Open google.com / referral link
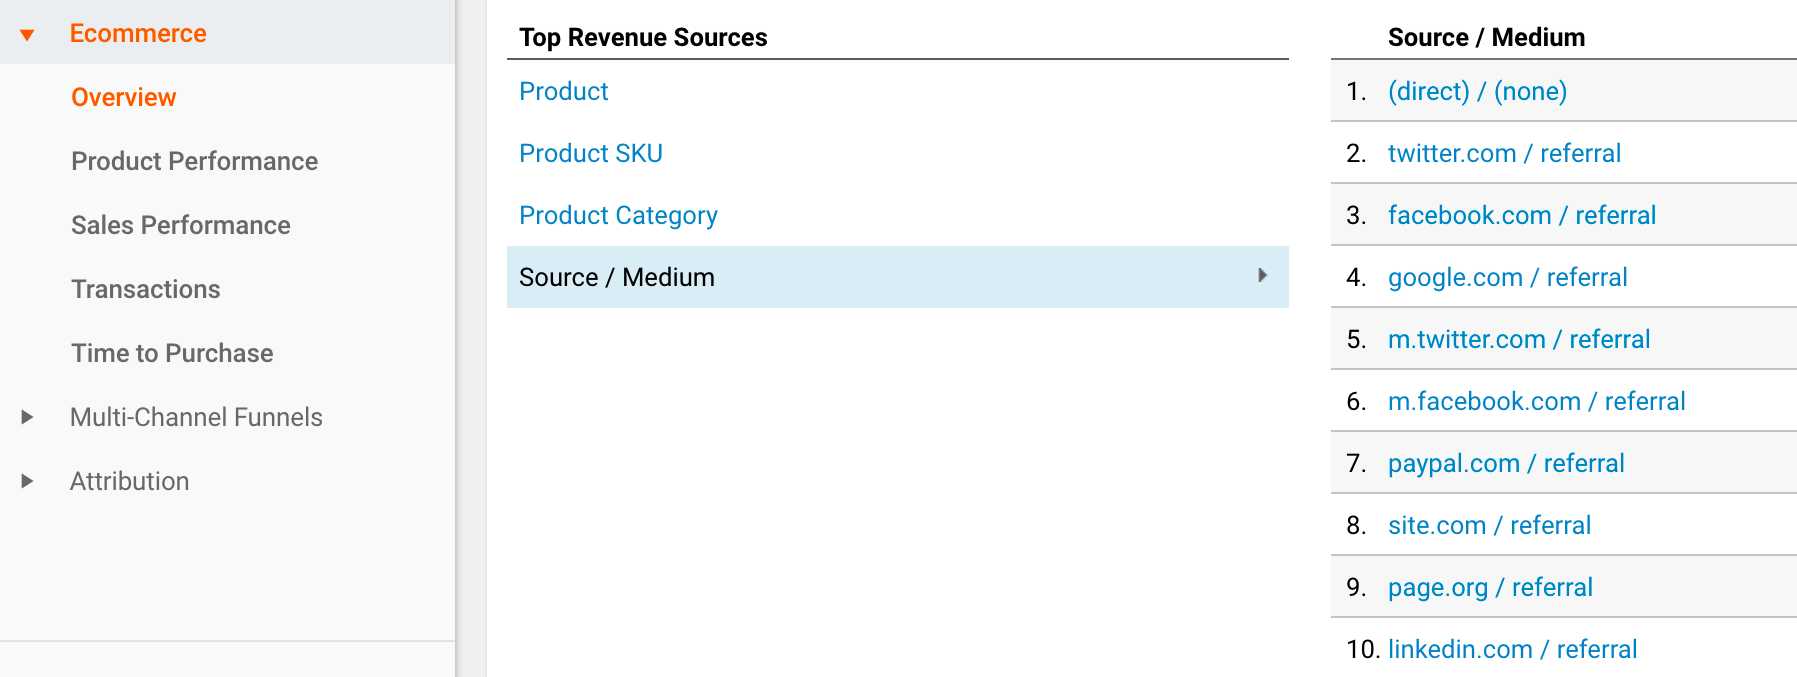This screenshot has height=677, width=1797. click(1507, 277)
